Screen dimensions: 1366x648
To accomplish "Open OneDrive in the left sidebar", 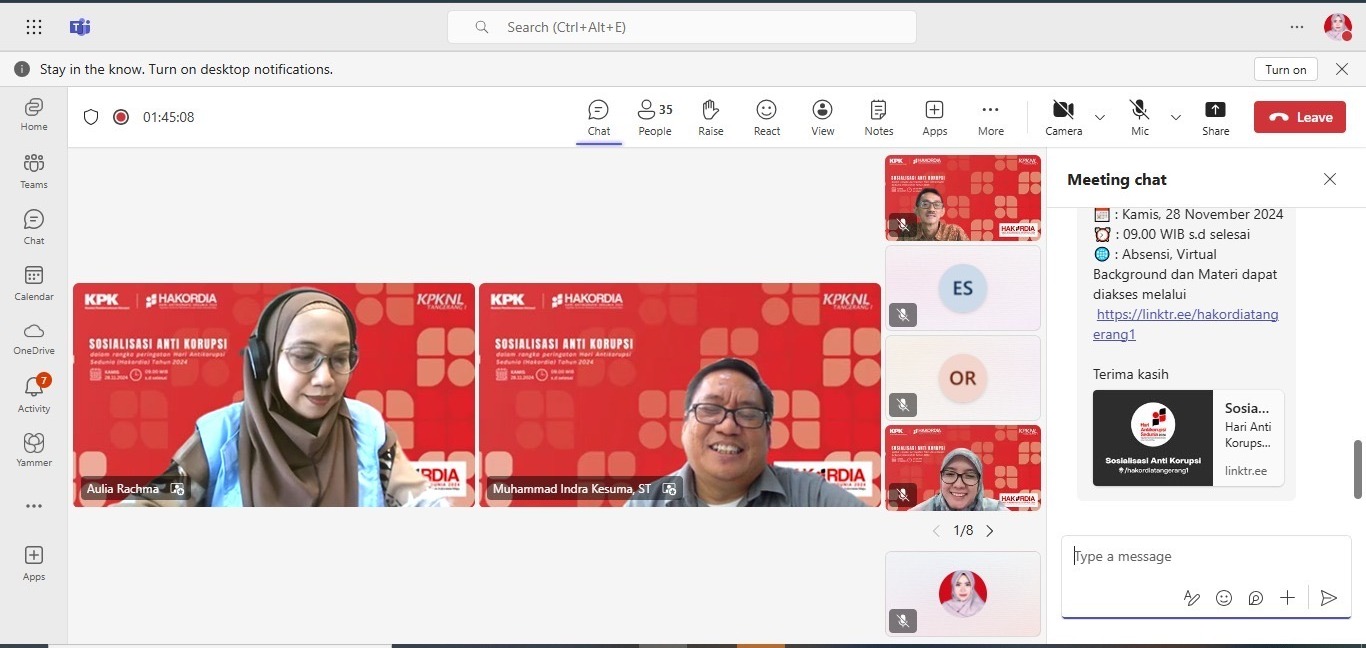I will tap(34, 338).
